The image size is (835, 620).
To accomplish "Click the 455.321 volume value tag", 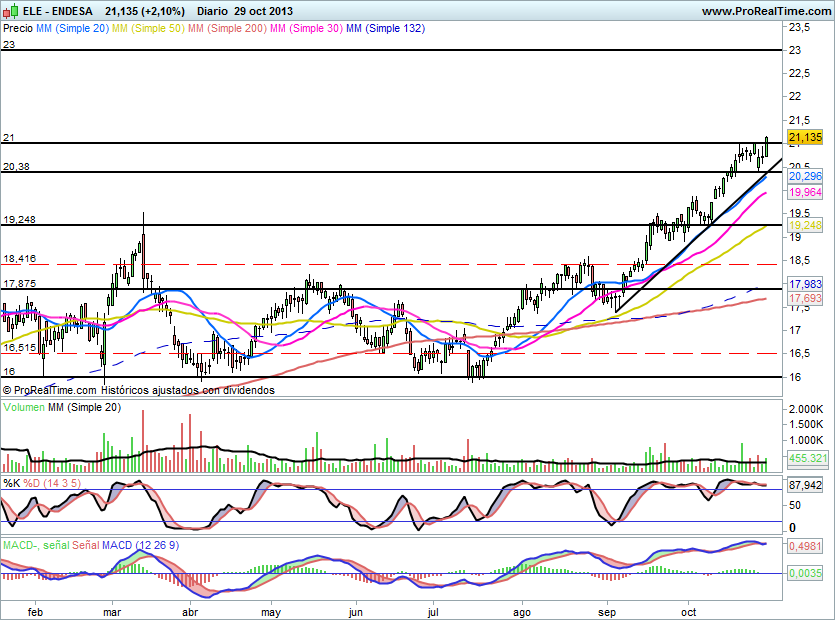I will pos(805,458).
